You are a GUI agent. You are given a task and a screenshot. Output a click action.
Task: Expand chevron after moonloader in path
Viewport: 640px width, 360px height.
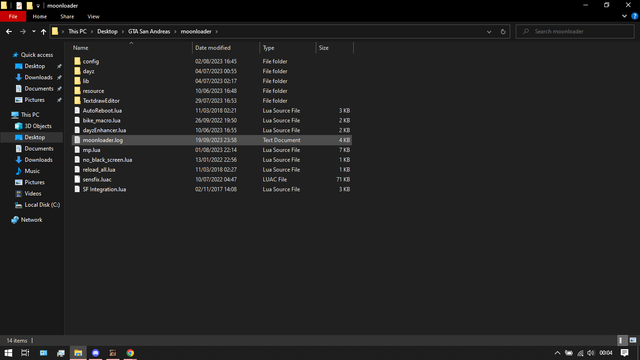coord(216,31)
